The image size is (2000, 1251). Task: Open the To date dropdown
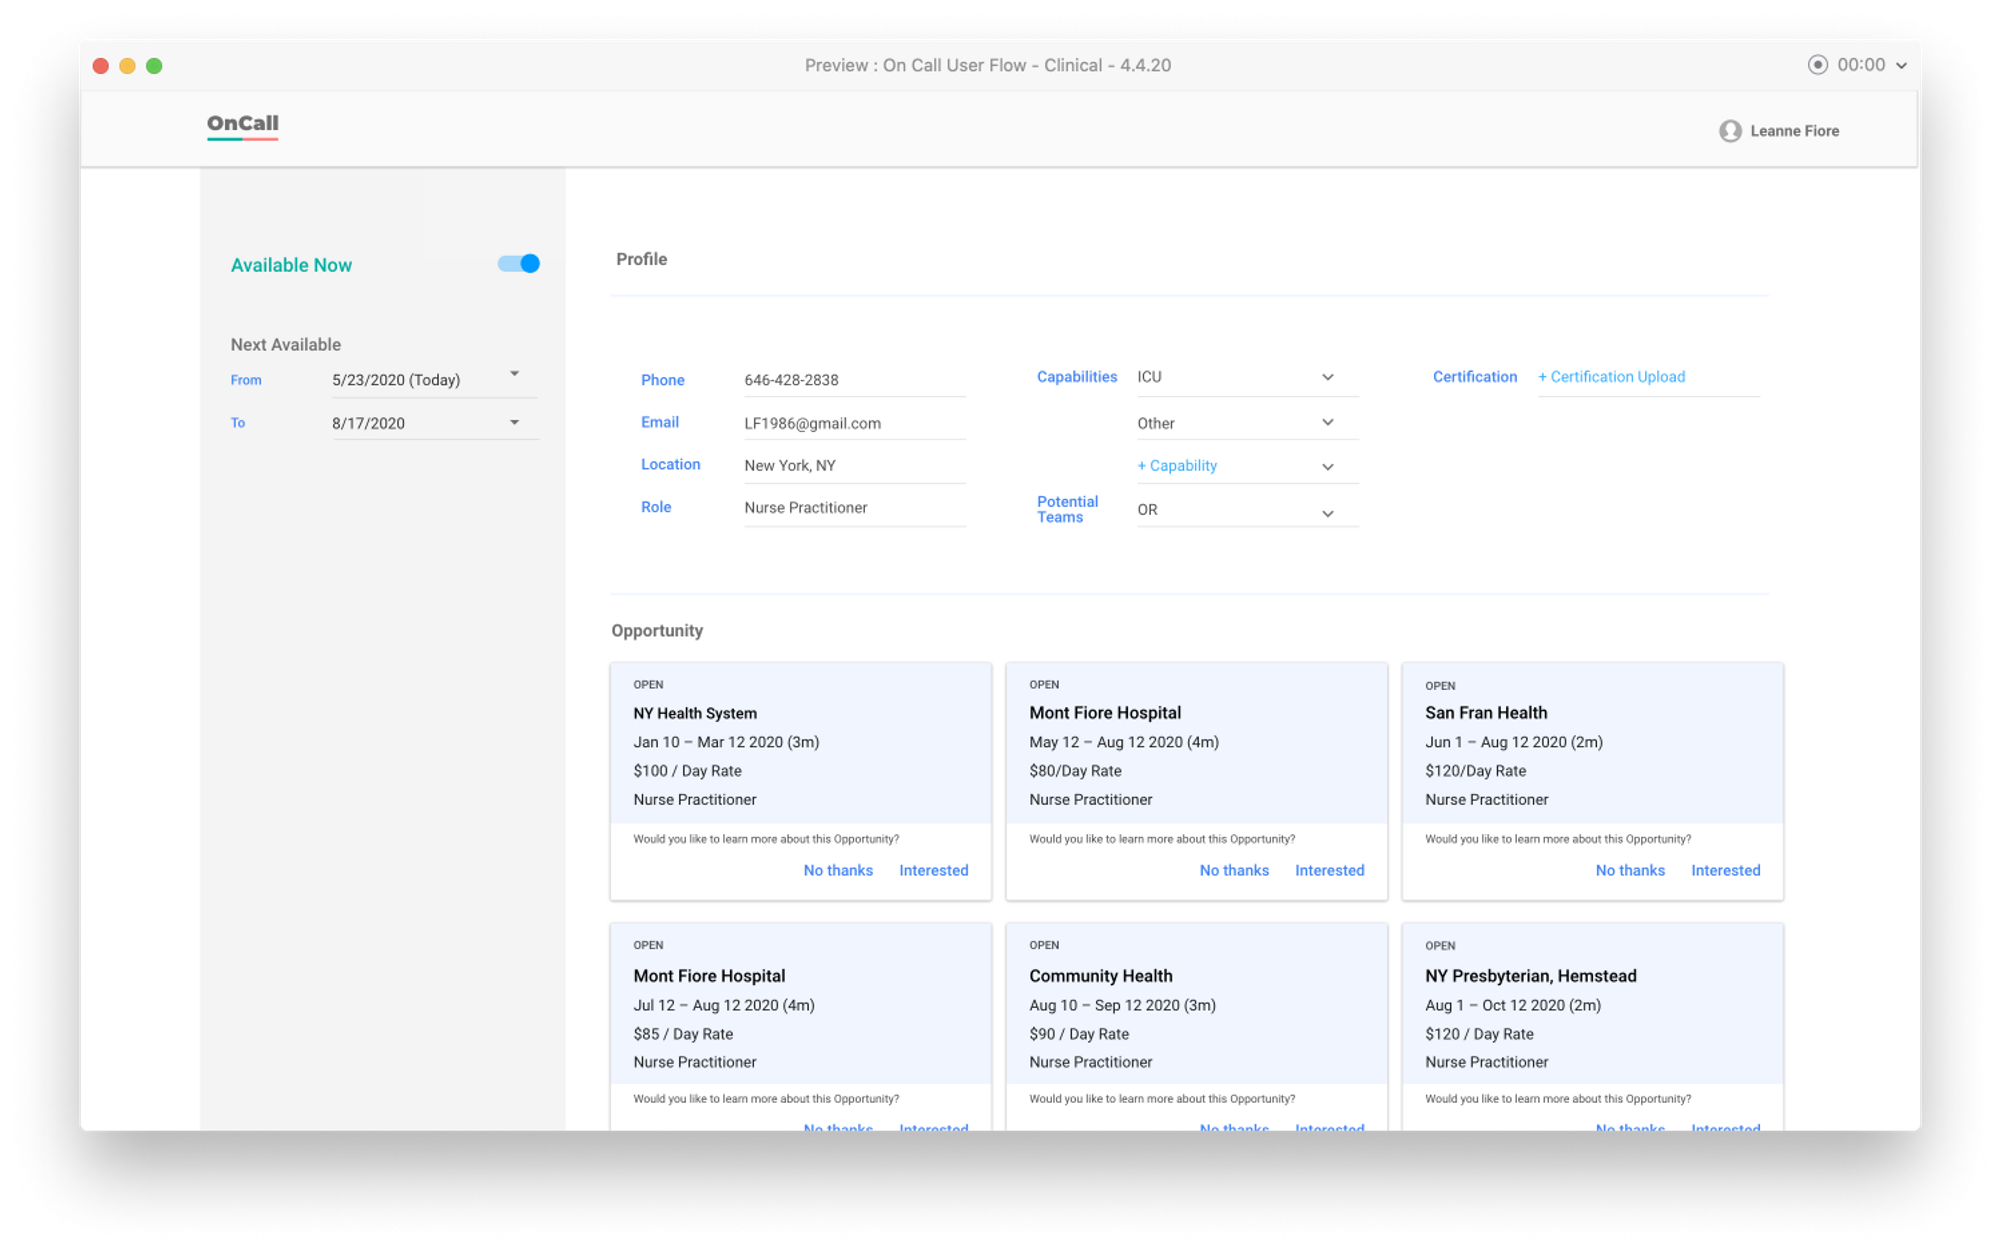coord(514,422)
